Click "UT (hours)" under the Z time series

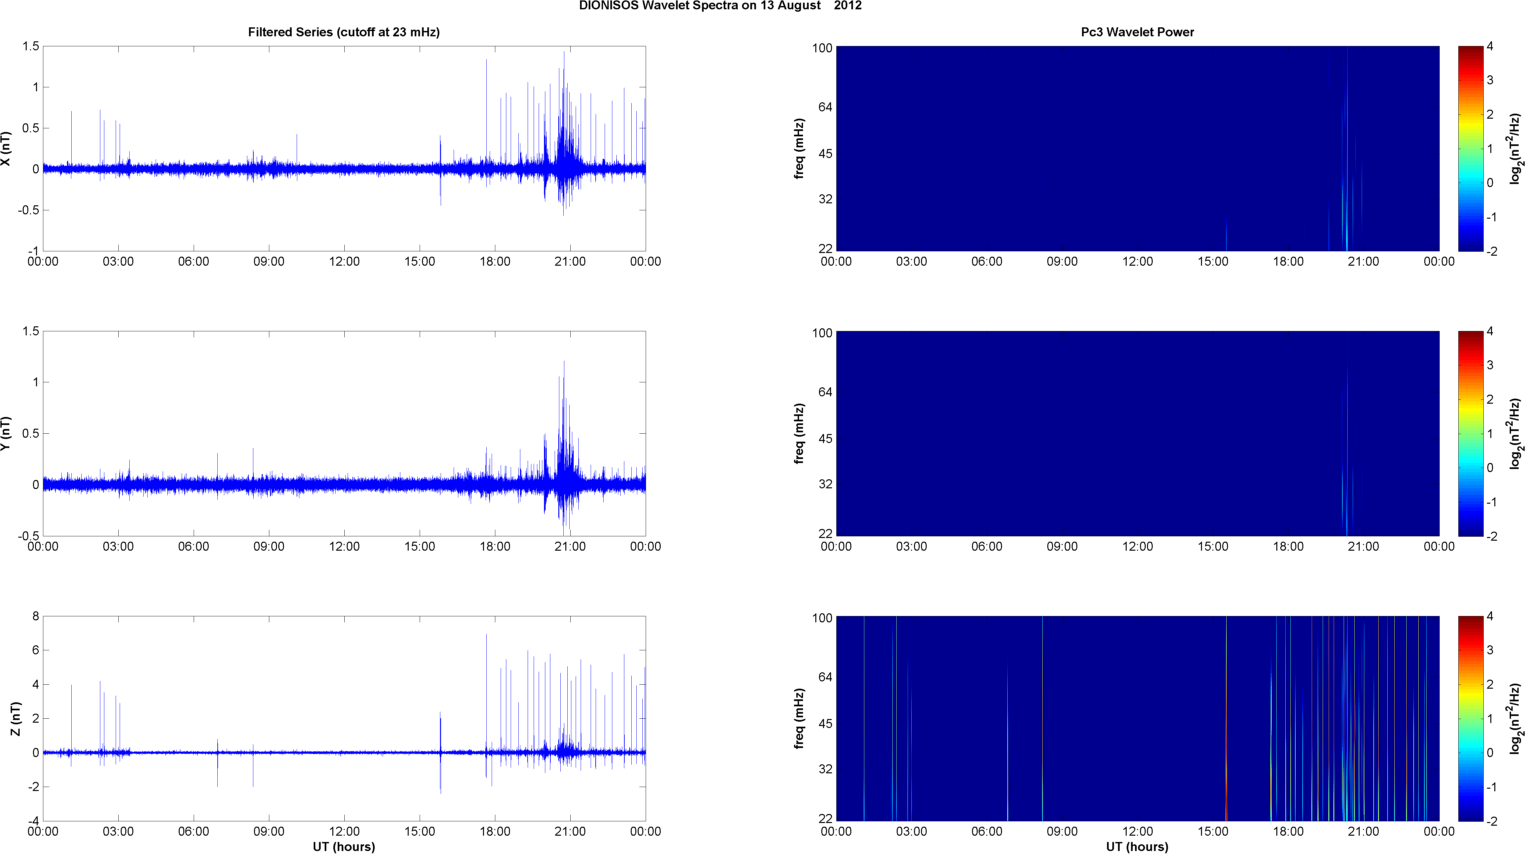[344, 846]
